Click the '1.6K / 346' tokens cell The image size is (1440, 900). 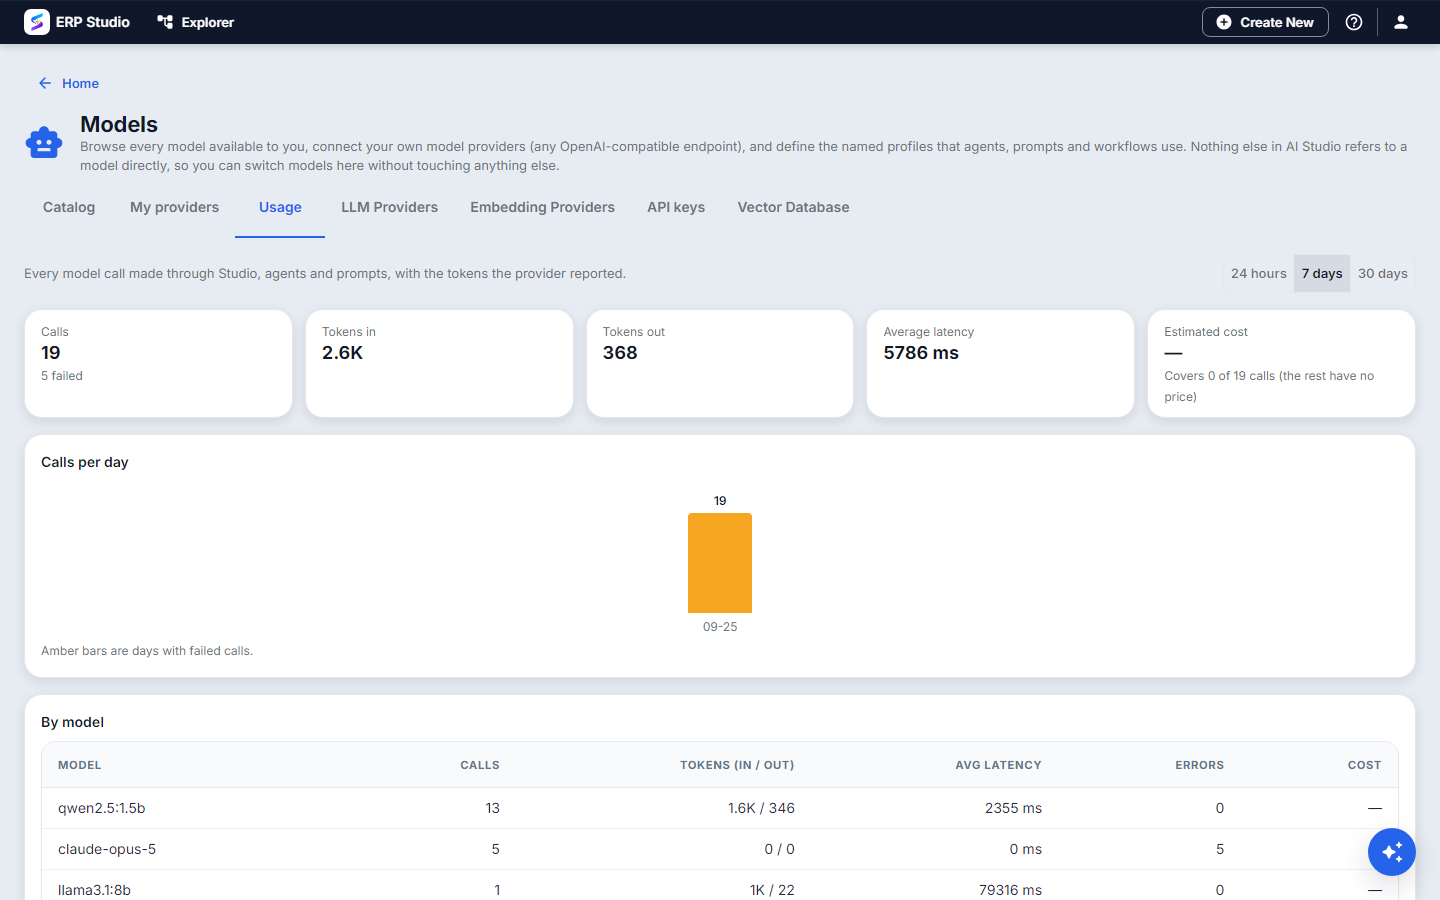coord(761,808)
